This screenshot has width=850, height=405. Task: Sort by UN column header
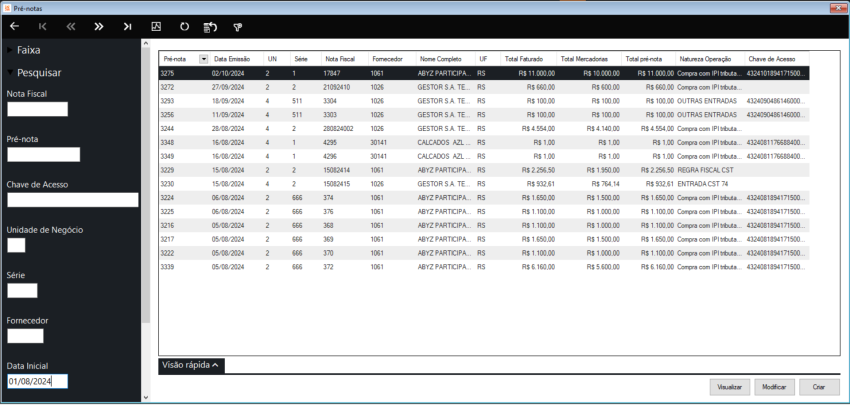click(x=276, y=59)
